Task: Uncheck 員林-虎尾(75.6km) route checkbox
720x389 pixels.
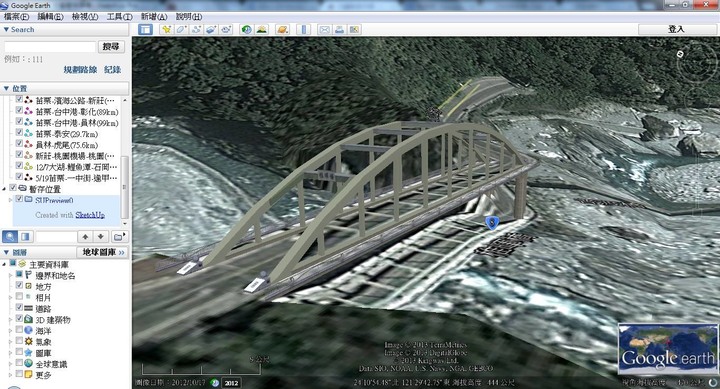Action: pyautogui.click(x=19, y=143)
